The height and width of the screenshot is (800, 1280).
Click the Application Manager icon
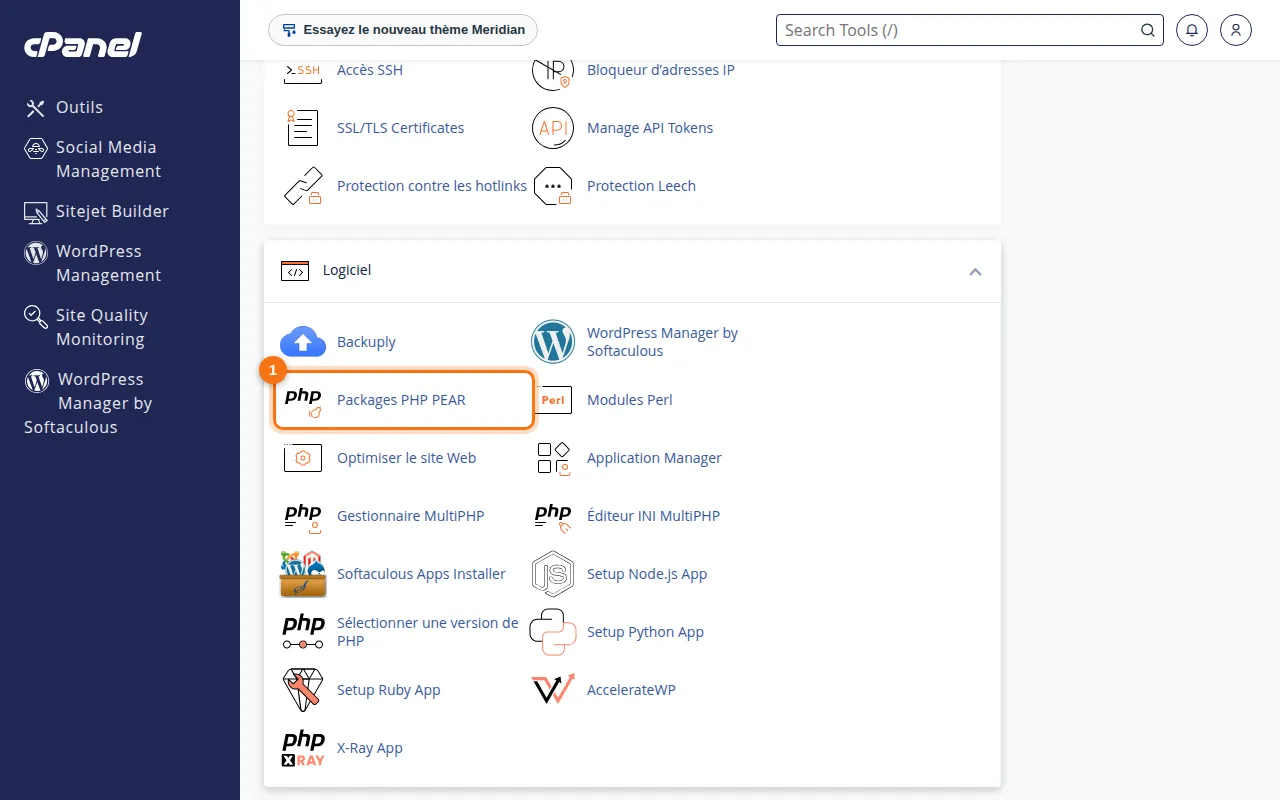[x=553, y=458]
